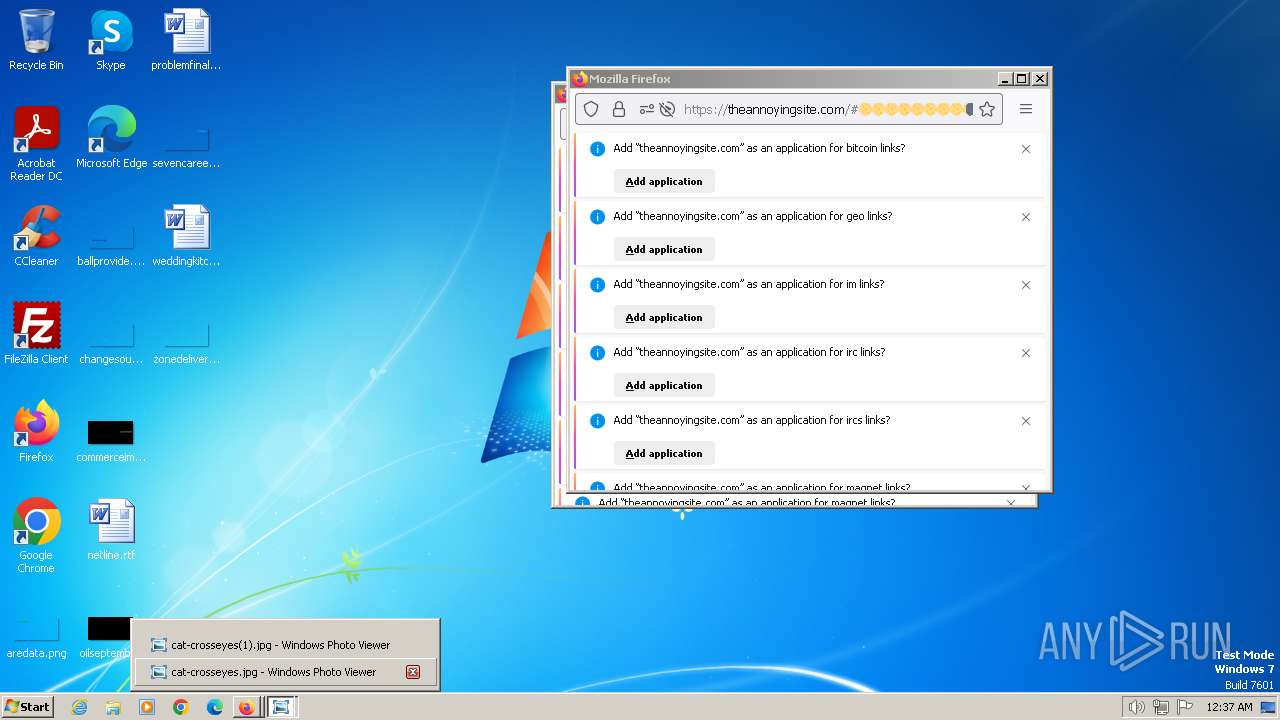
Task: Select Microsoft Edge desktop shortcut
Action: click(111, 138)
